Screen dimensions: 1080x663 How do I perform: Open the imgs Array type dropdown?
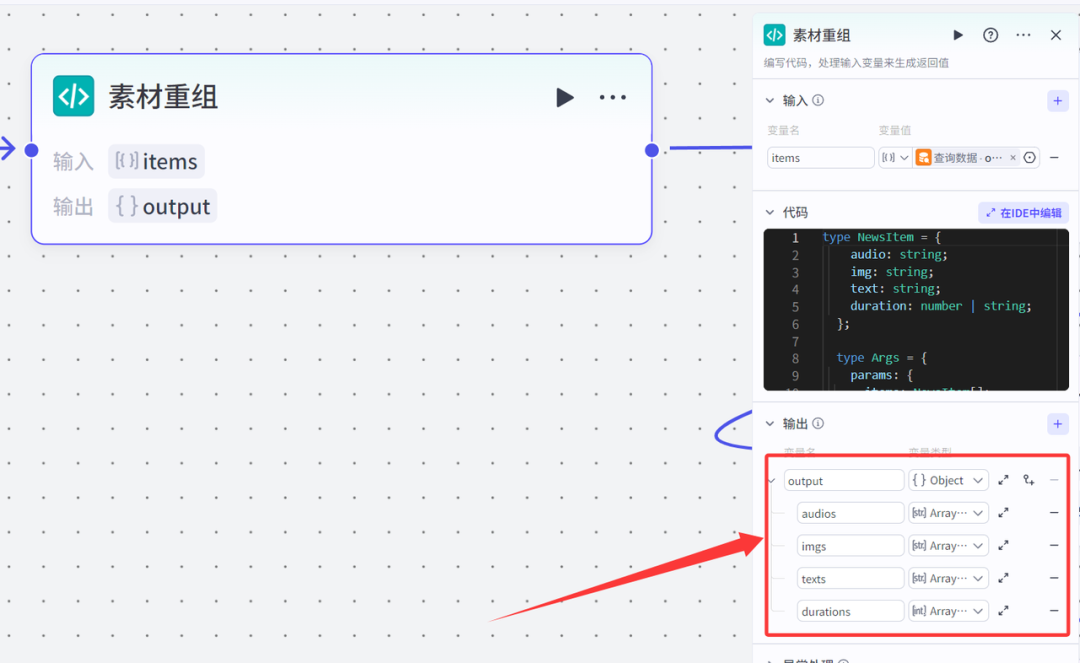(x=948, y=546)
